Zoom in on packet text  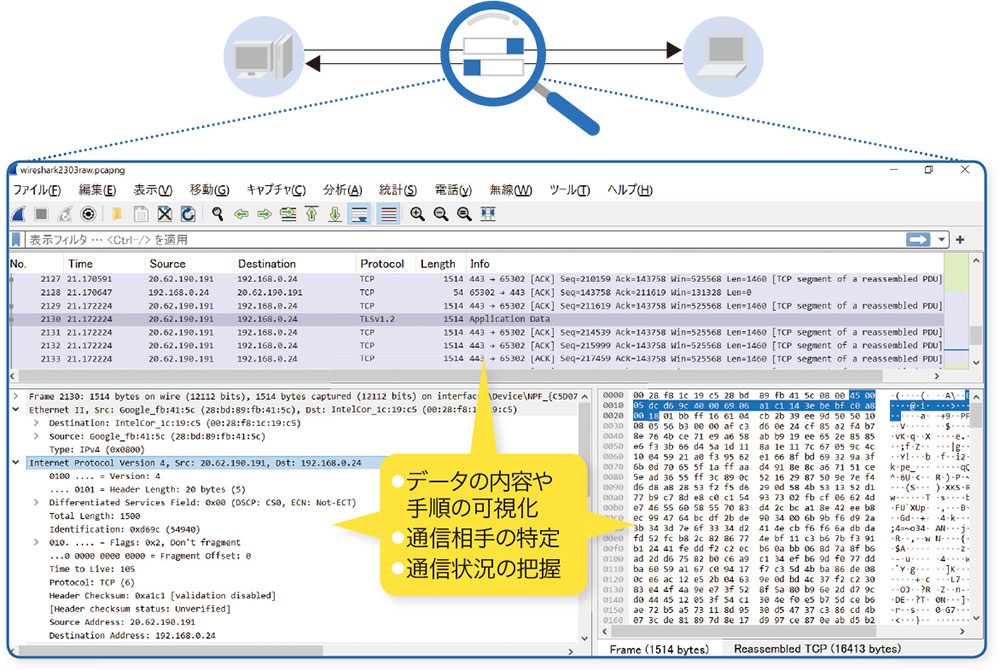[x=417, y=214]
